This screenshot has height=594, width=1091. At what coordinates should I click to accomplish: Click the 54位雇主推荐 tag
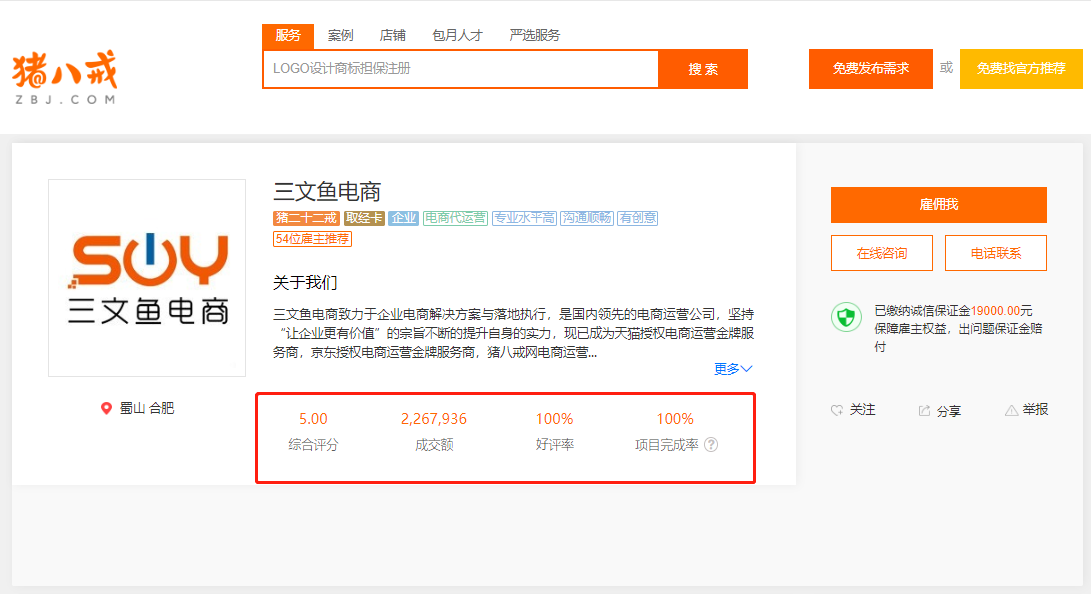[x=312, y=239]
